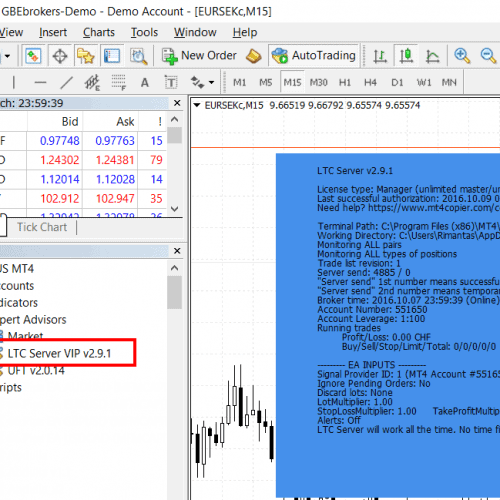Open the MetaEditor book icon

[254, 56]
